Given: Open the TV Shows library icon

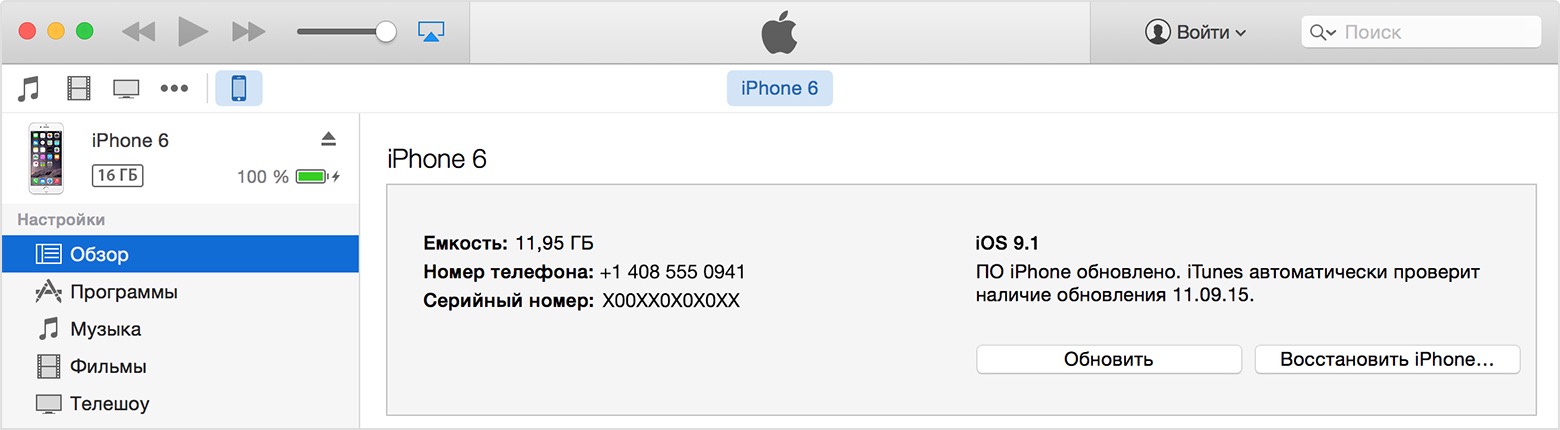Looking at the screenshot, I should tap(126, 88).
